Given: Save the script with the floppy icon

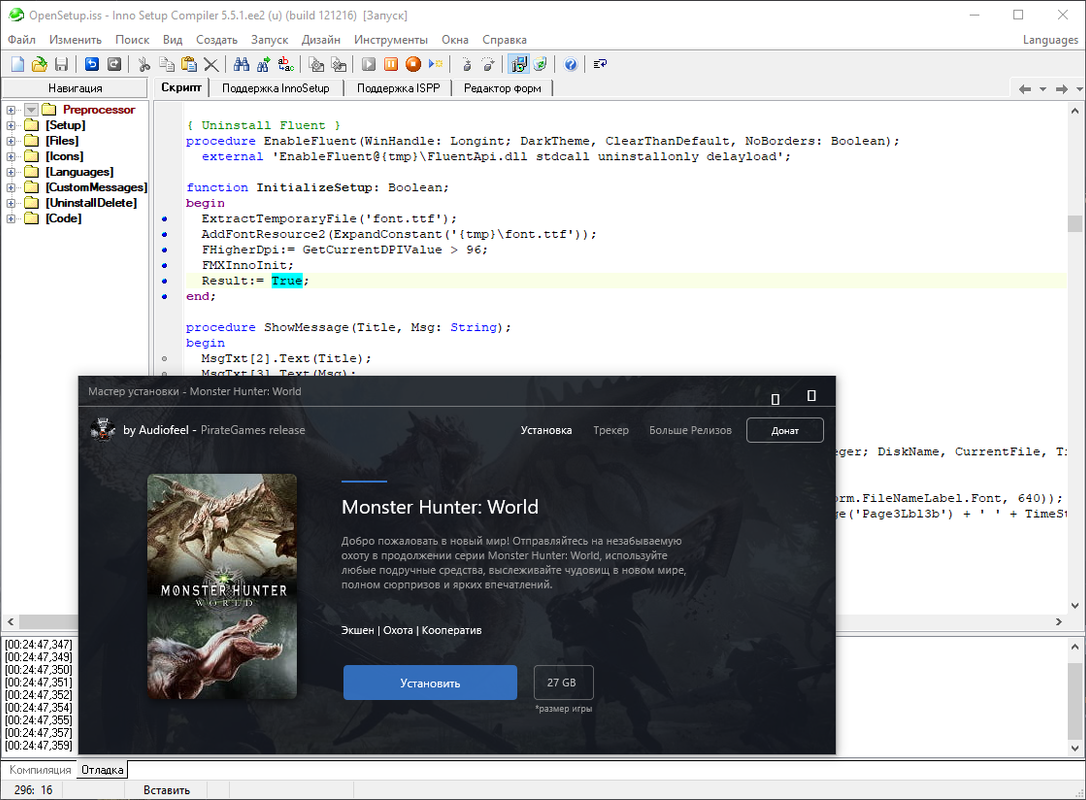Looking at the screenshot, I should point(61,64).
